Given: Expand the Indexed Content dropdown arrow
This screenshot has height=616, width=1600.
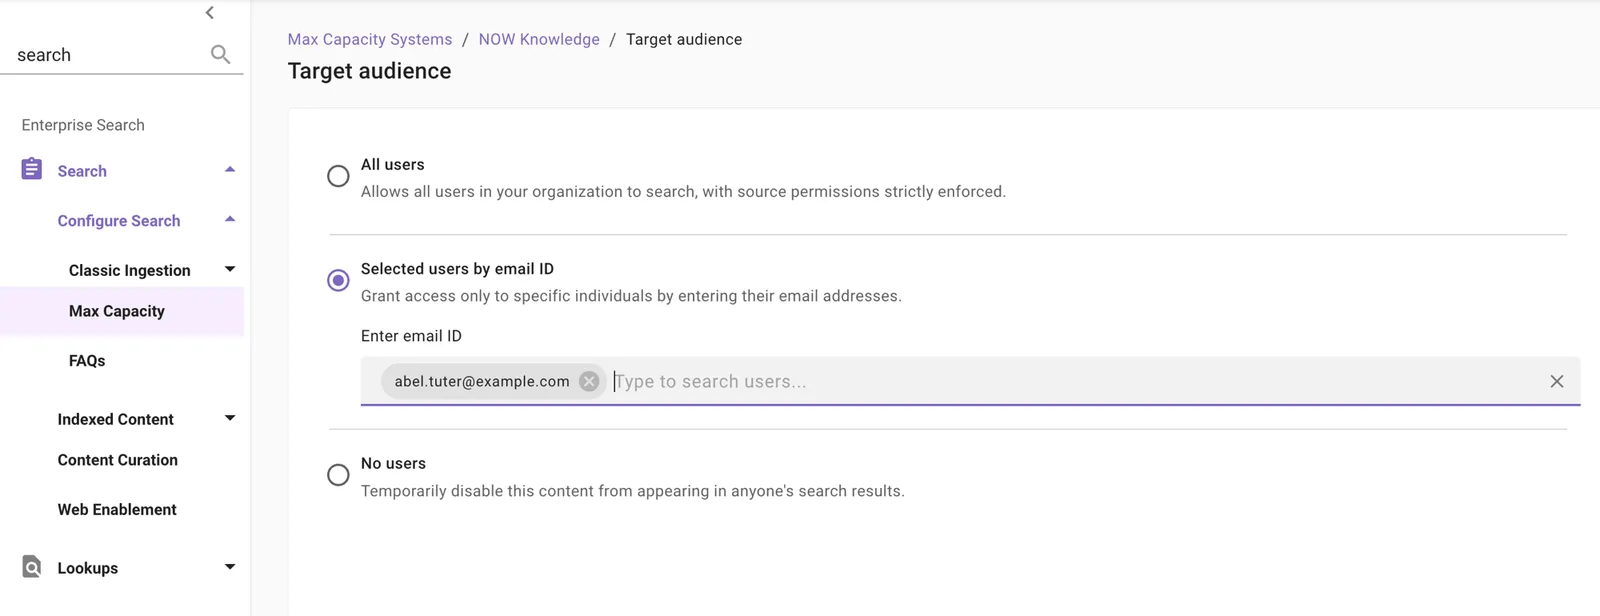Looking at the screenshot, I should [230, 418].
